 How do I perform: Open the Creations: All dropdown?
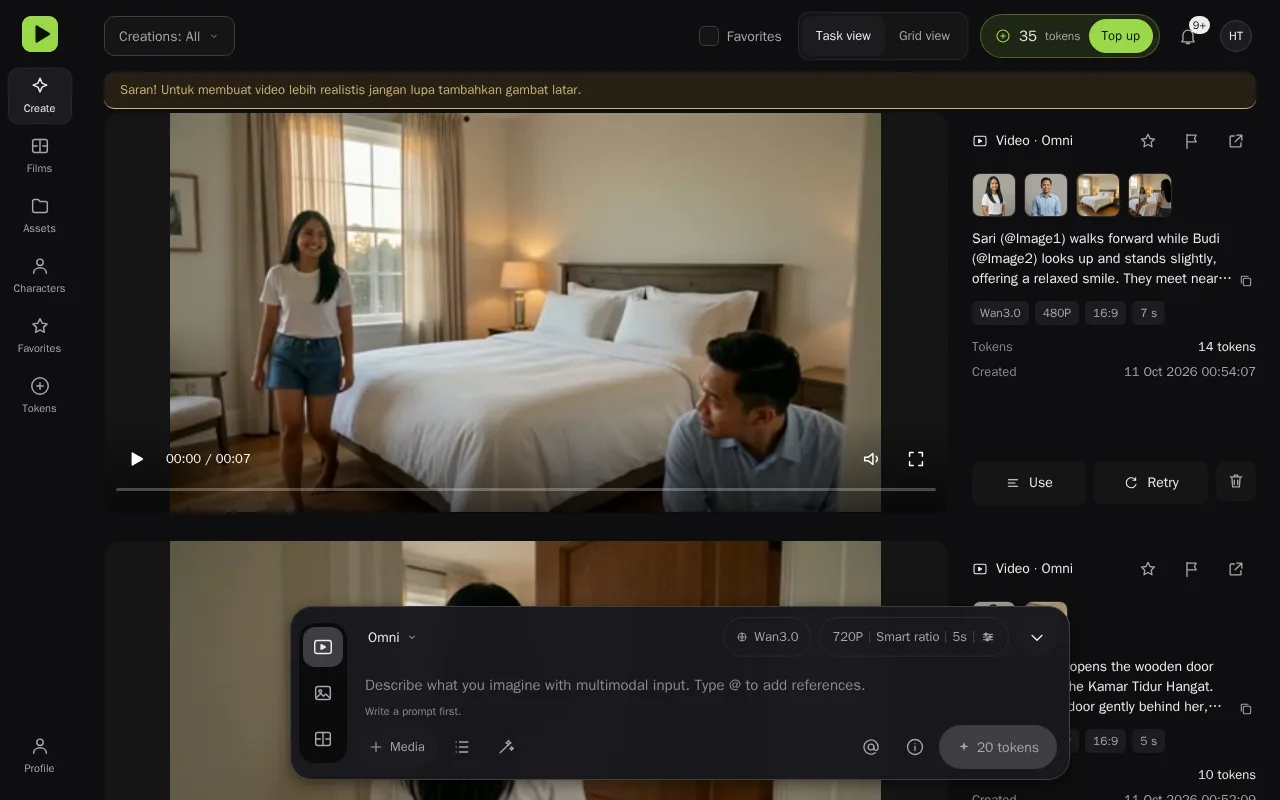169,36
